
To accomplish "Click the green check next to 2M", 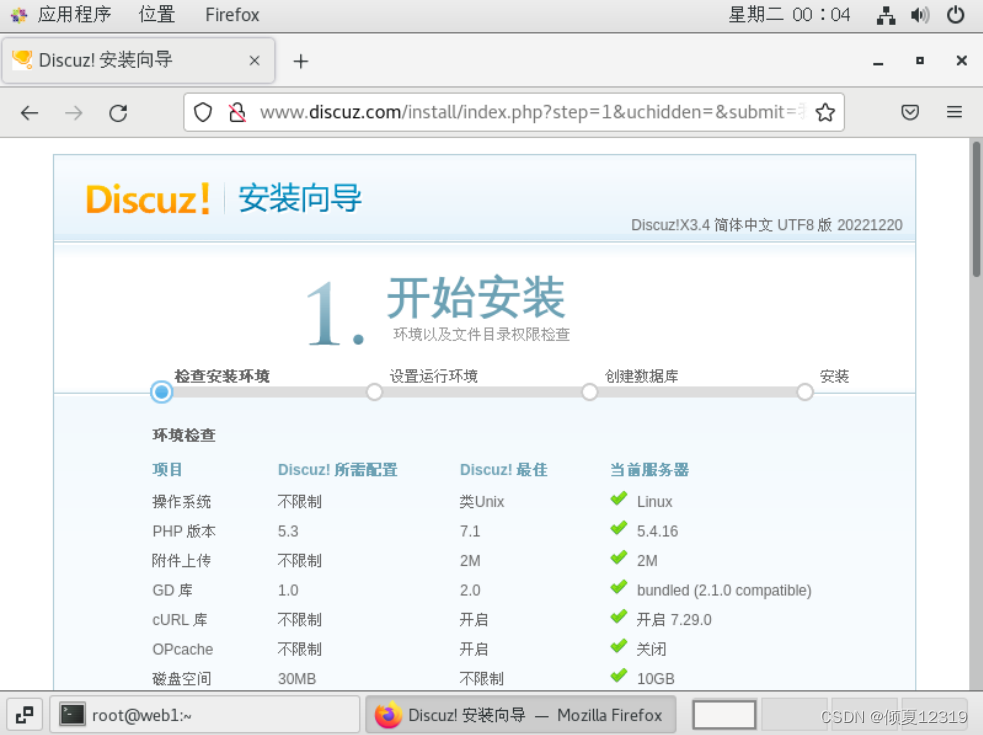I will [619, 558].
